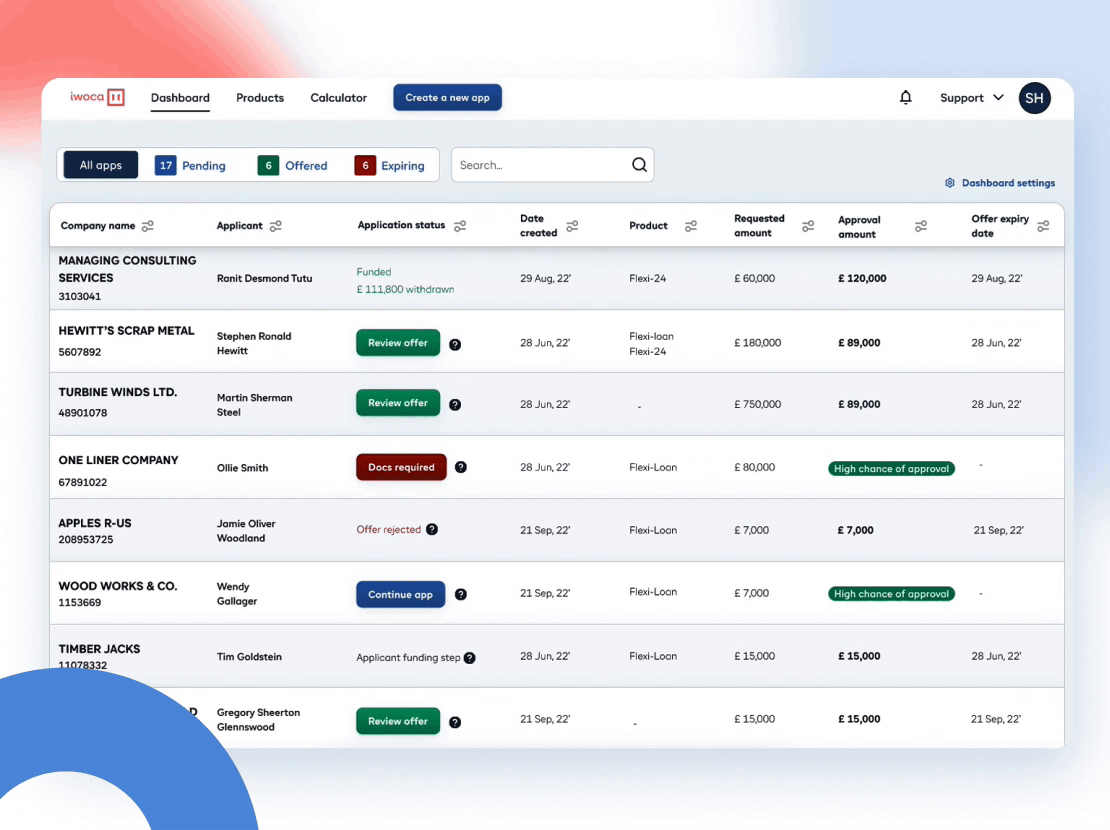Open the Products navigation item
Screen dimensions: 1110x830
260,97
